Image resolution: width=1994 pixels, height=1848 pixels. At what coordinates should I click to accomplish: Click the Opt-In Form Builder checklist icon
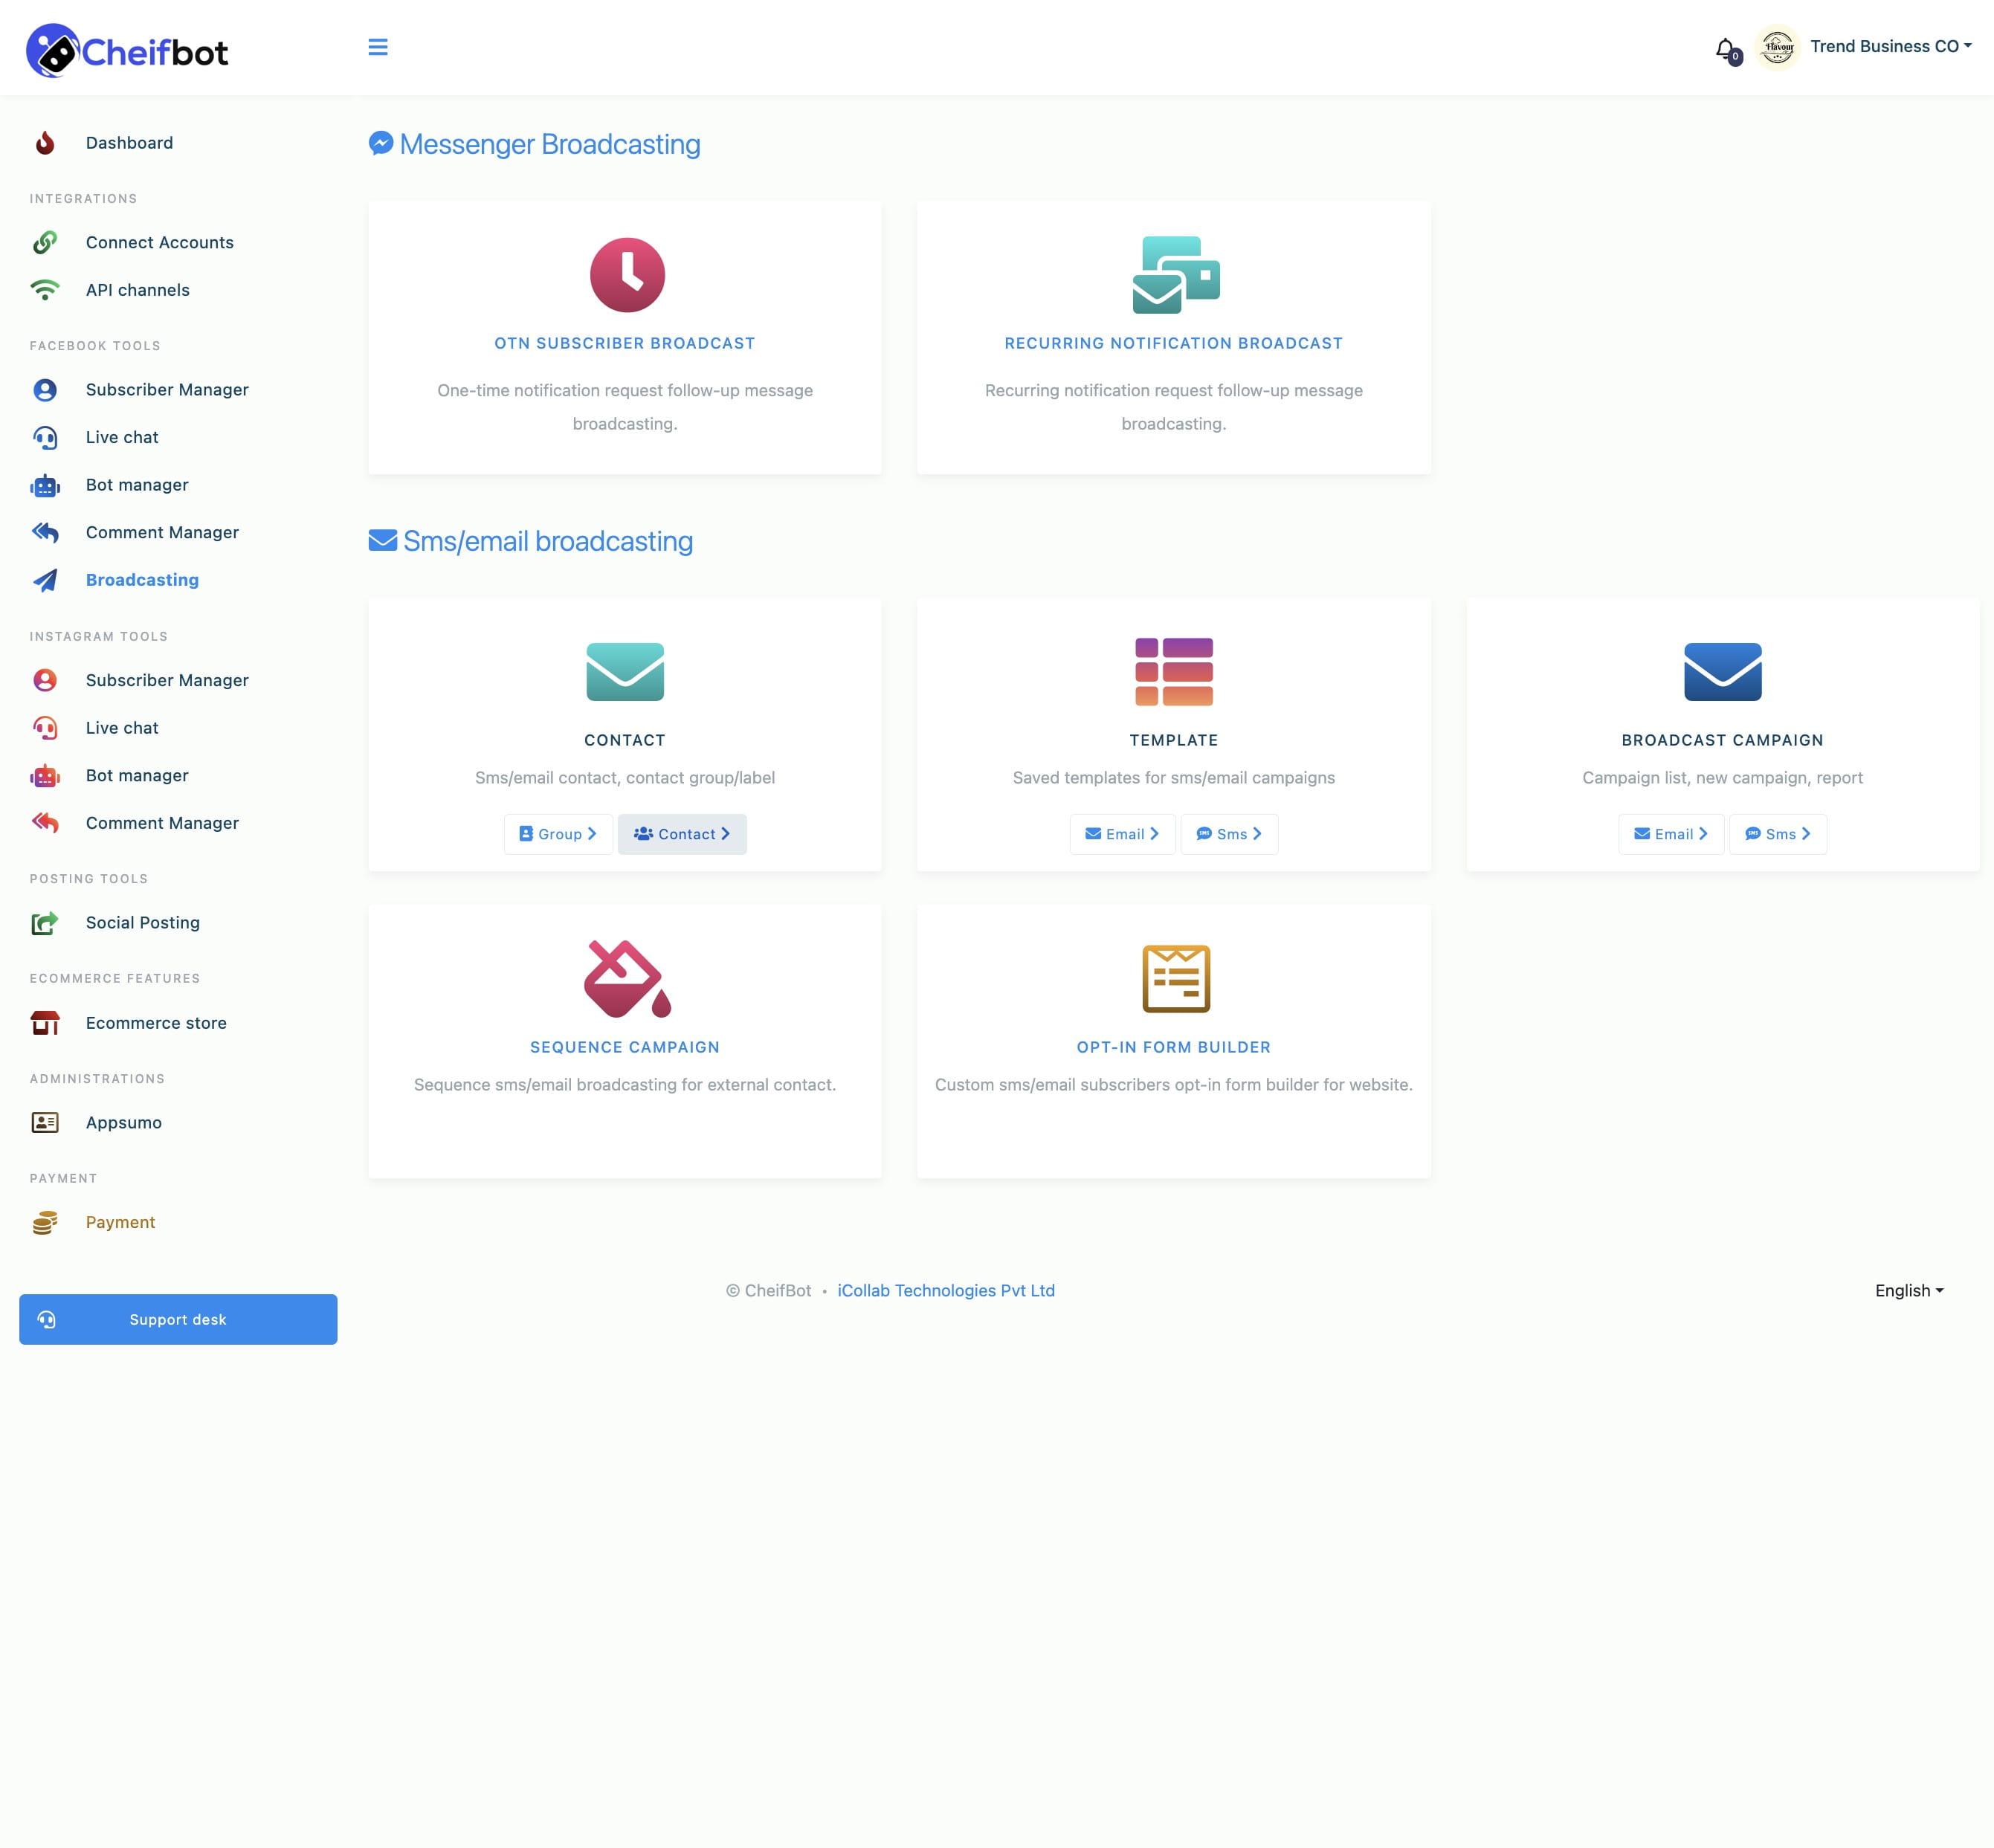1174,976
